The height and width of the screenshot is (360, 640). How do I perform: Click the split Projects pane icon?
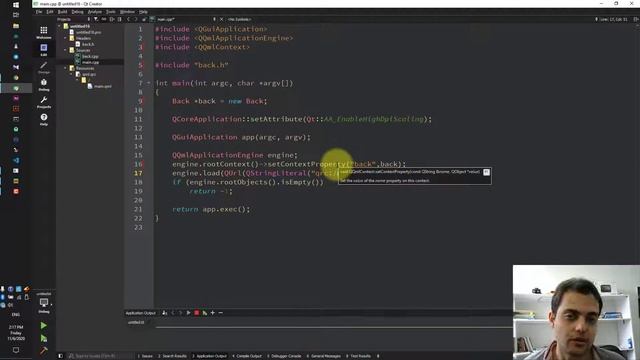(x=112, y=19)
